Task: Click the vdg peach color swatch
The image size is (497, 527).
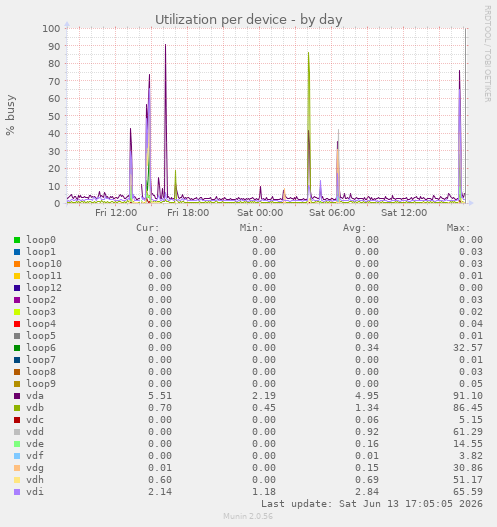Action: coord(17,468)
